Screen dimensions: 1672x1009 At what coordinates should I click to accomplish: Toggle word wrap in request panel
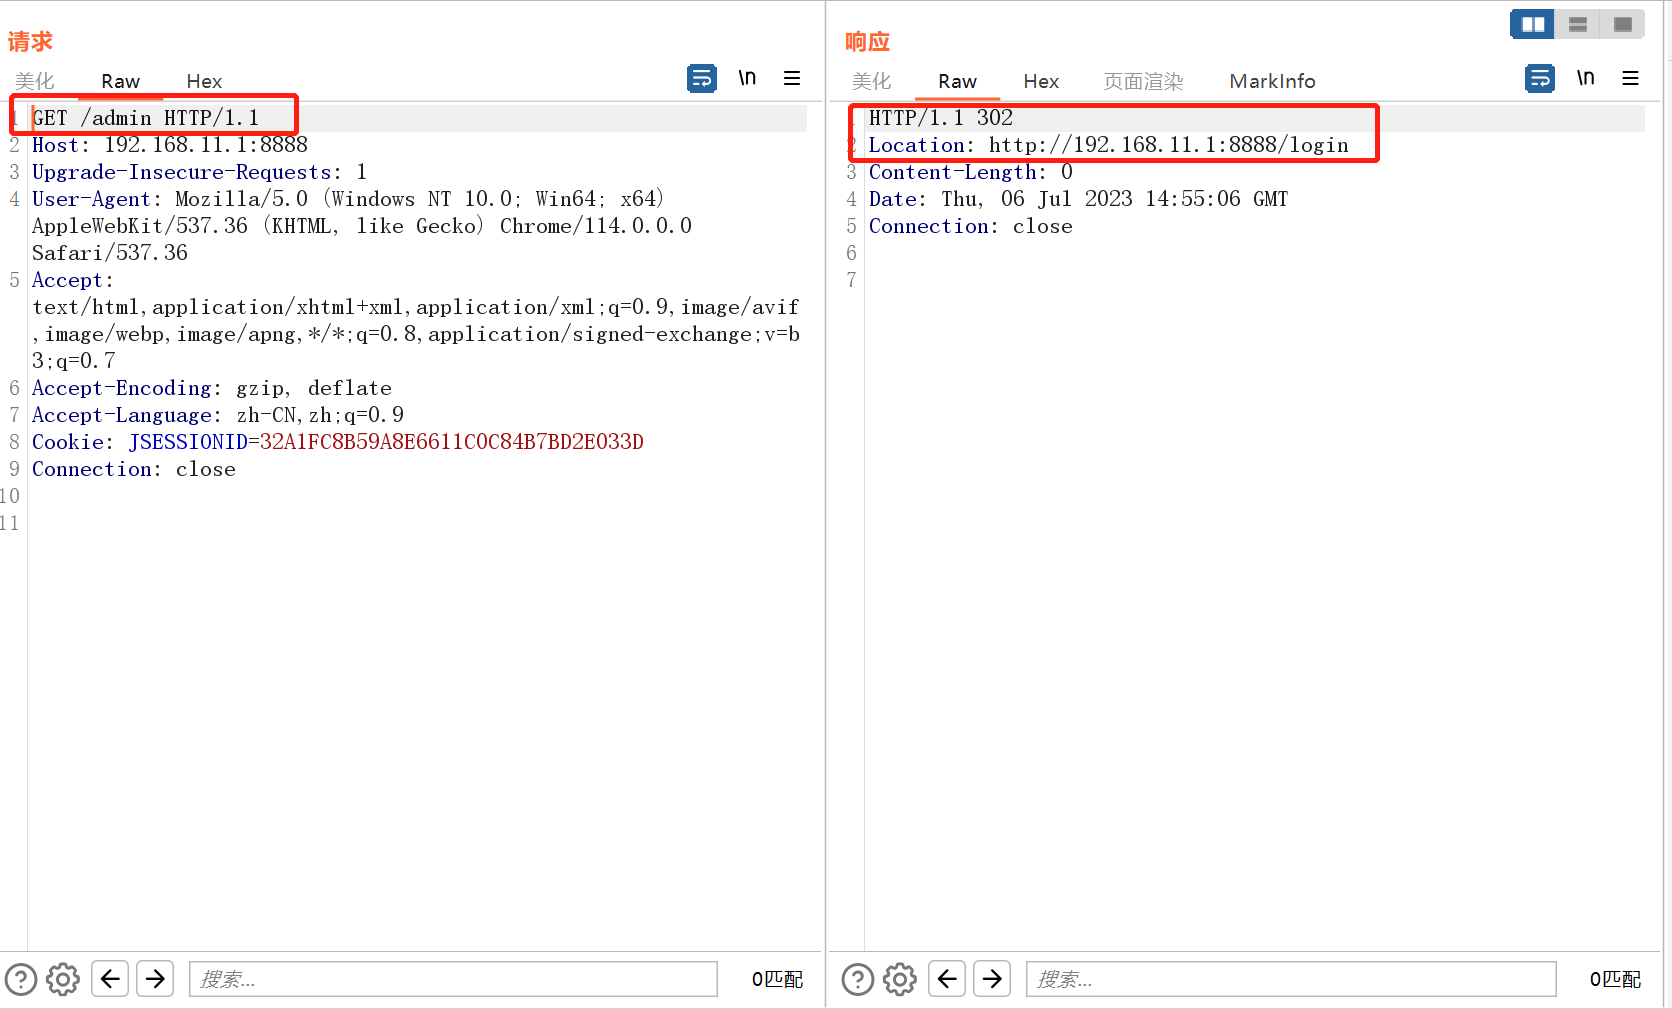point(702,78)
